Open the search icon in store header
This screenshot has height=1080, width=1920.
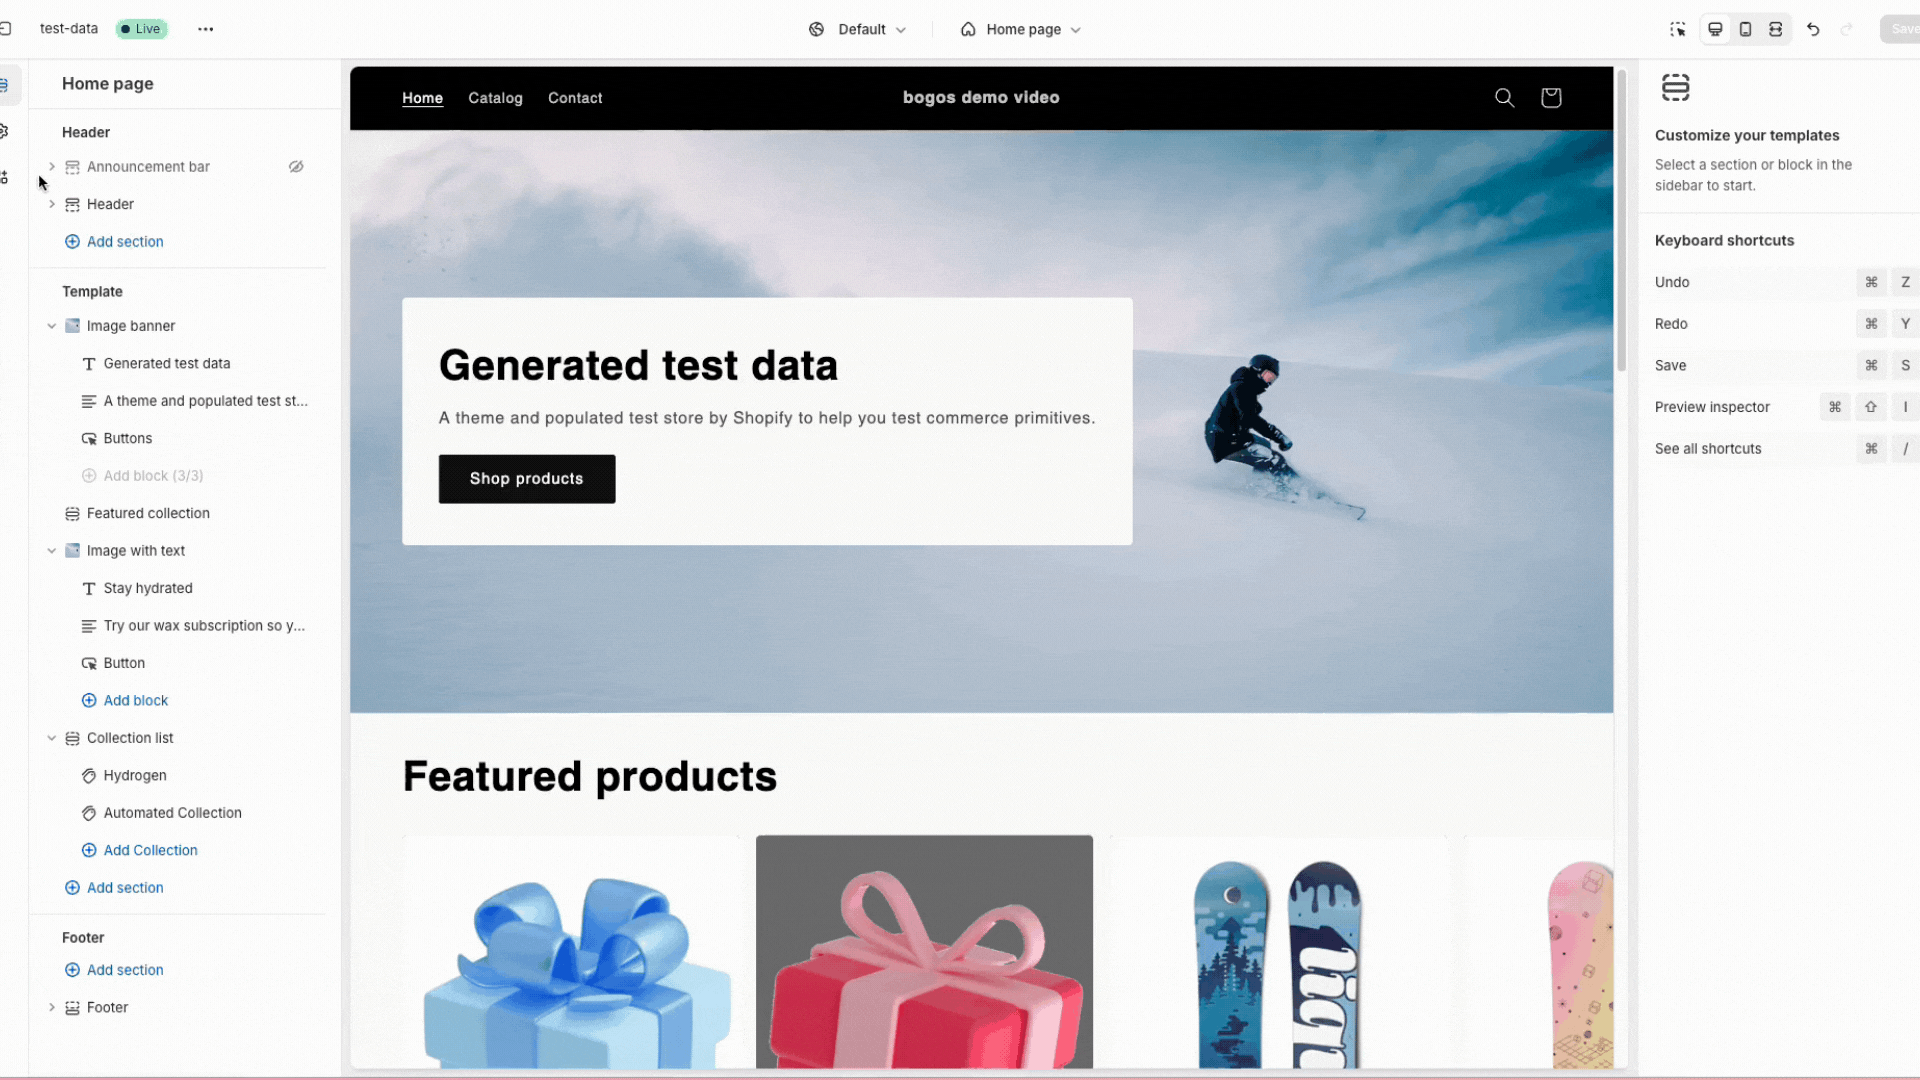coord(1504,97)
